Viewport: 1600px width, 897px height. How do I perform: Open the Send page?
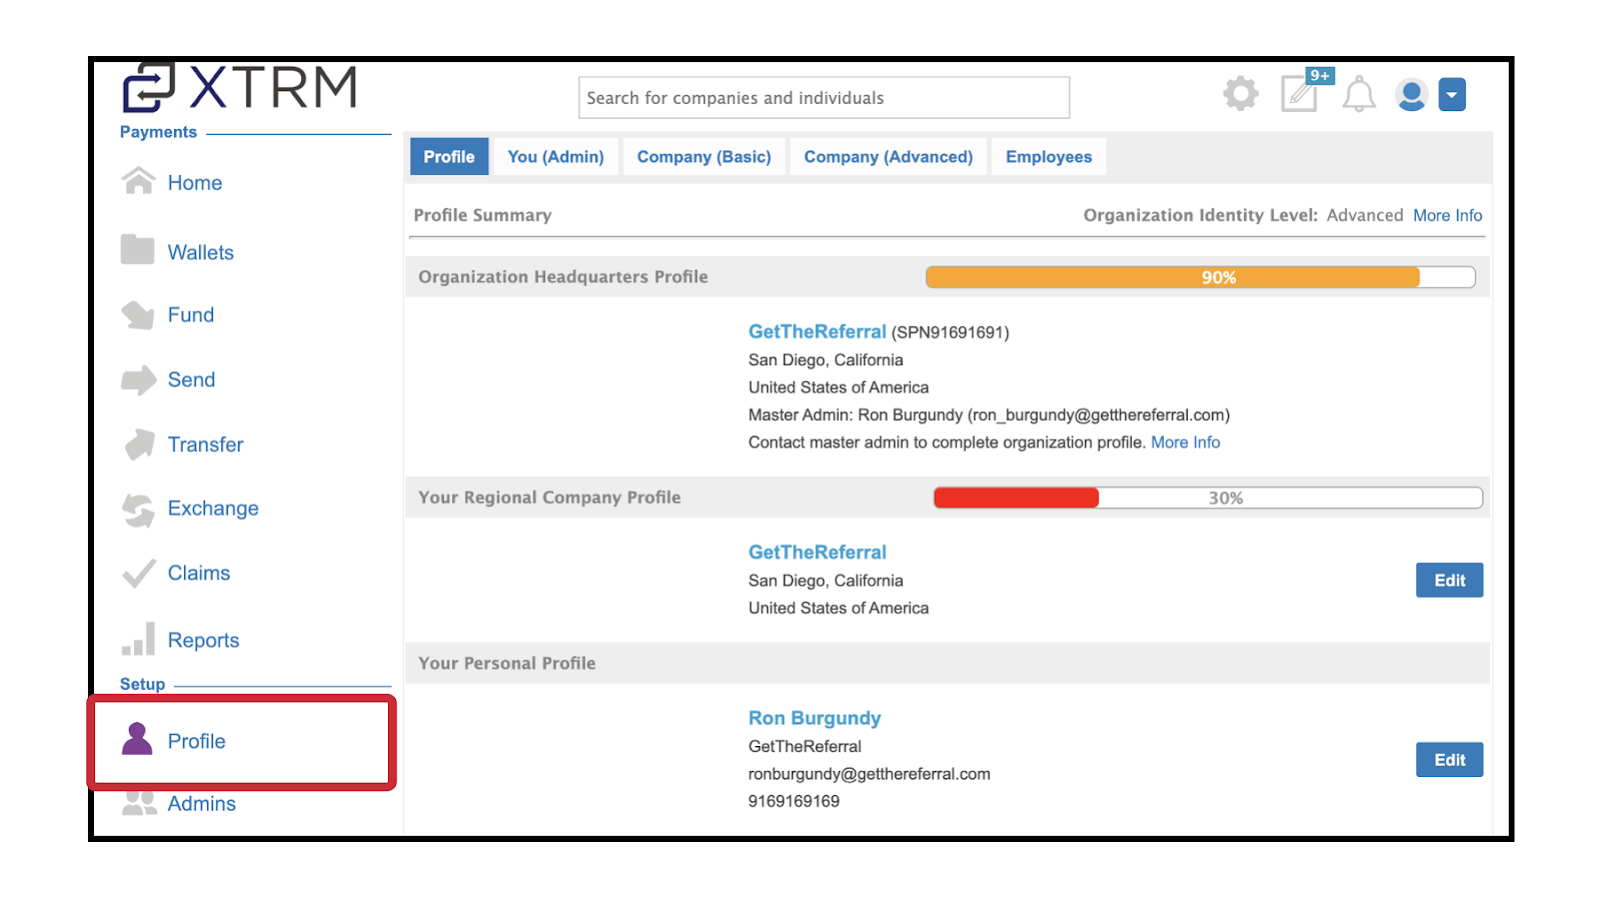pyautogui.click(x=192, y=380)
